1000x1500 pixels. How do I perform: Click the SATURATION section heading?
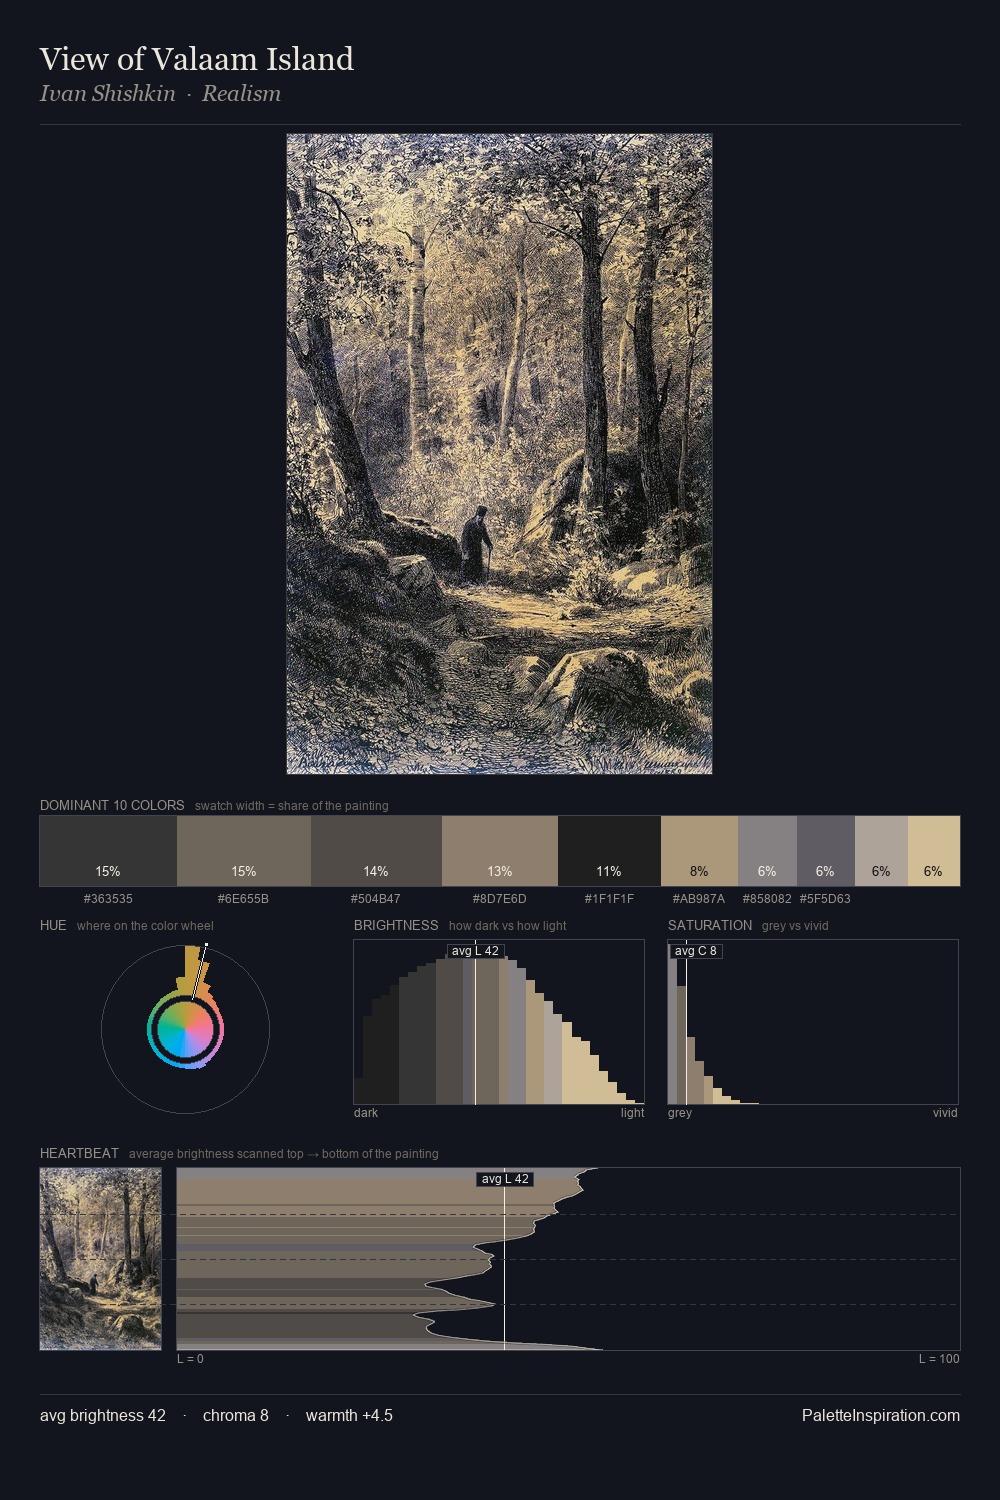(x=710, y=925)
